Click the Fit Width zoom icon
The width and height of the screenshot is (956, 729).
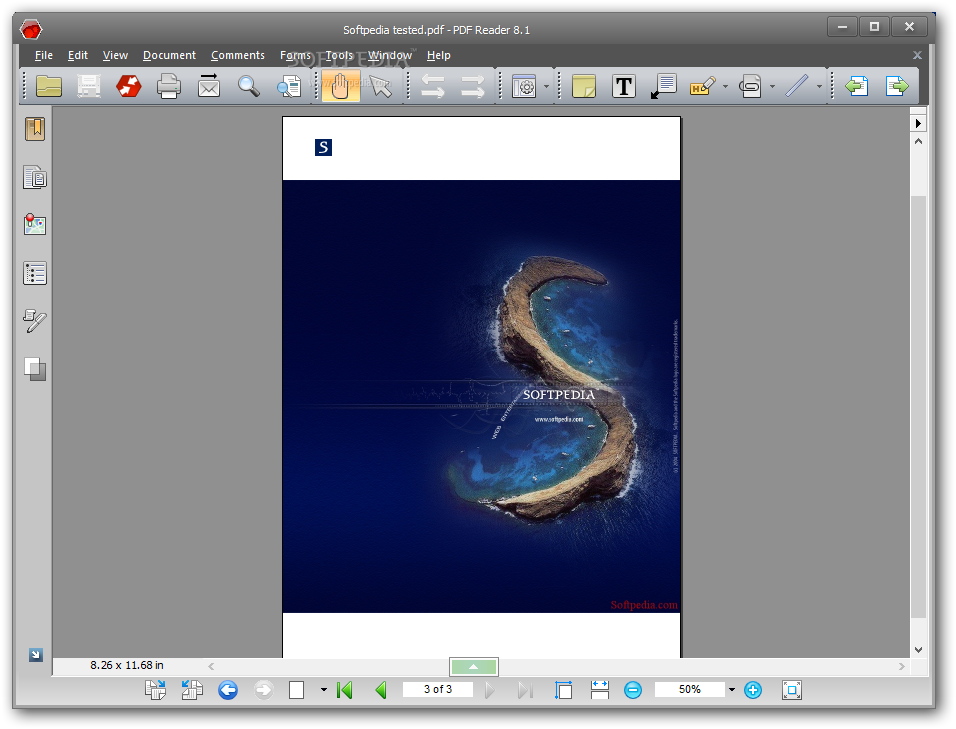pos(600,690)
